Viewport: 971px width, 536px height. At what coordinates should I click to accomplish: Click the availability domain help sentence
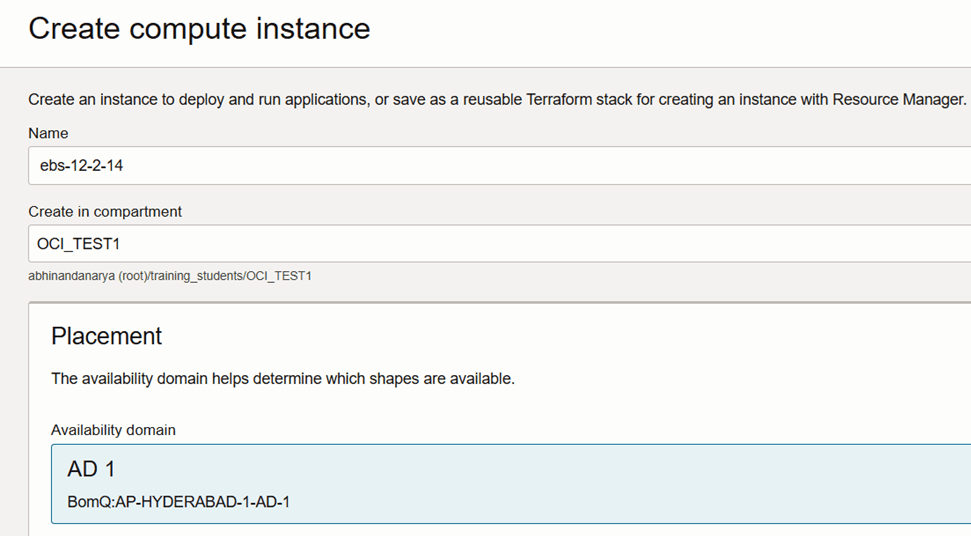pyautogui.click(x=283, y=380)
